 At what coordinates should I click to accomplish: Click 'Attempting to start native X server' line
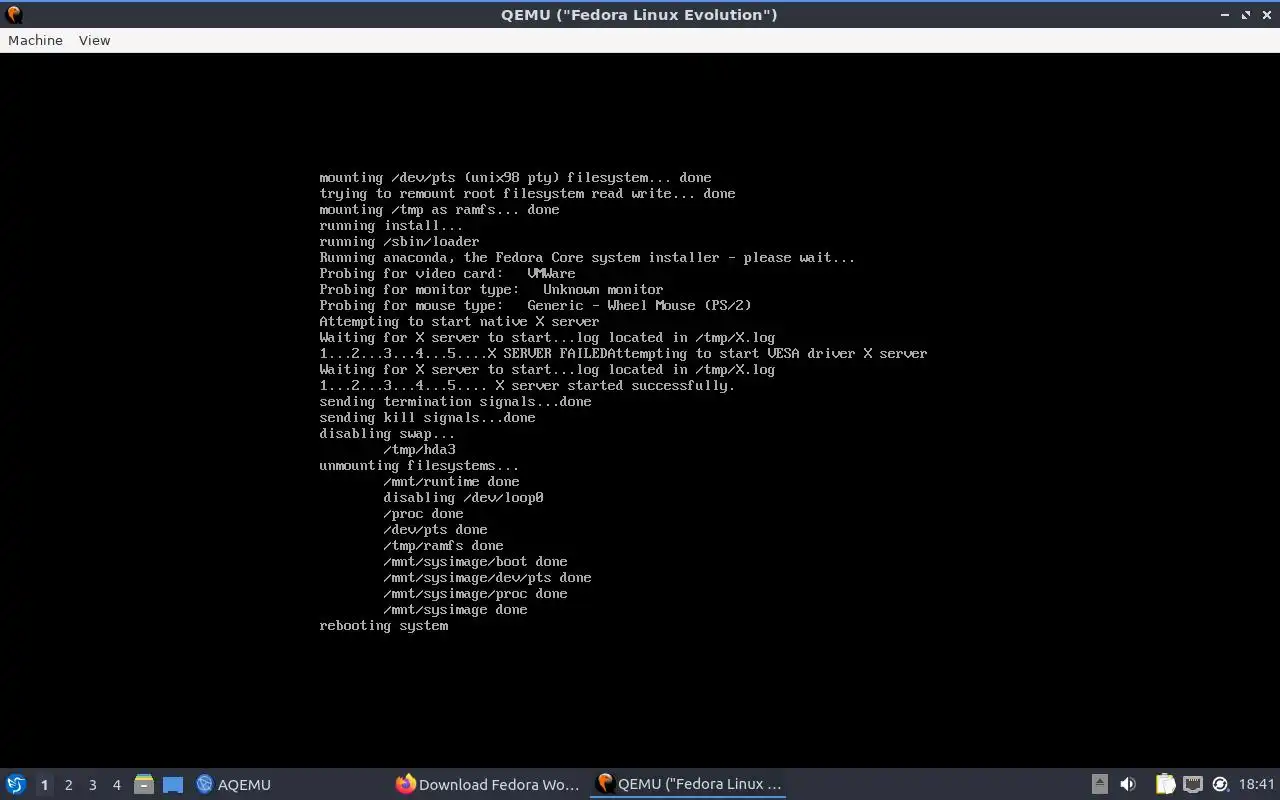click(459, 321)
